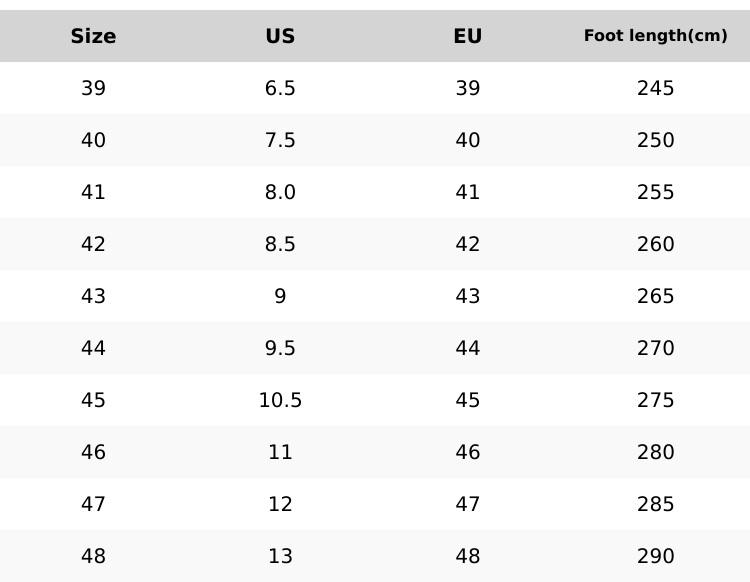The image size is (750, 582).
Task: Click US size 6.5 cell
Action: (x=280, y=88)
